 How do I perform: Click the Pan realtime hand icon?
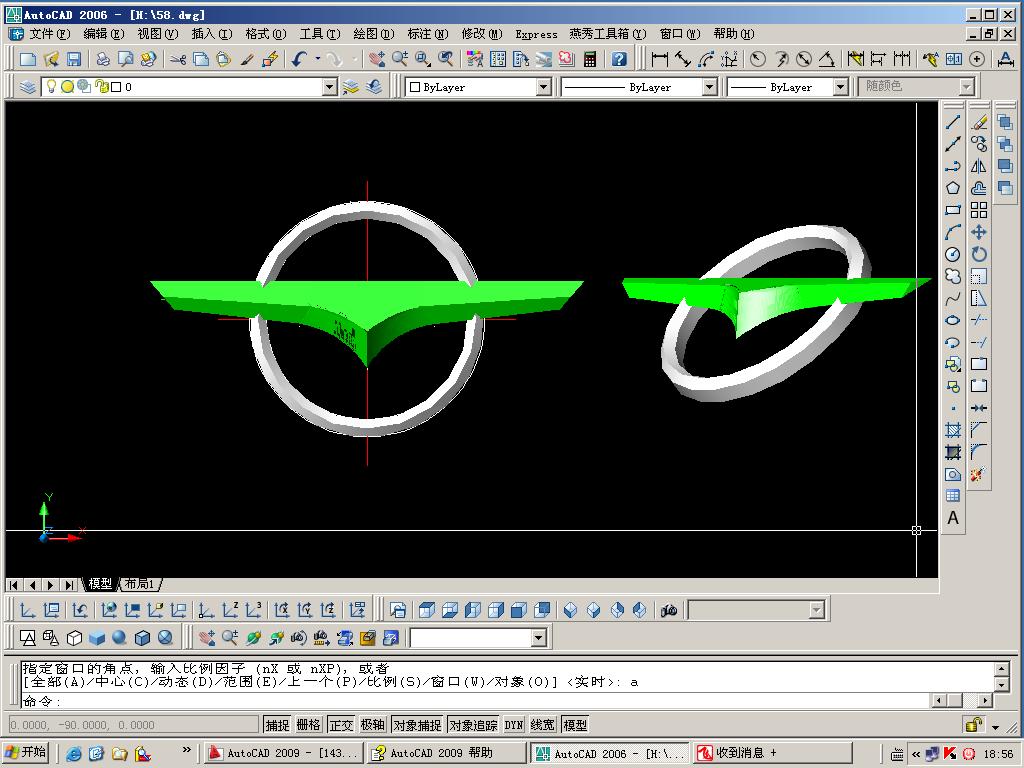(x=376, y=59)
